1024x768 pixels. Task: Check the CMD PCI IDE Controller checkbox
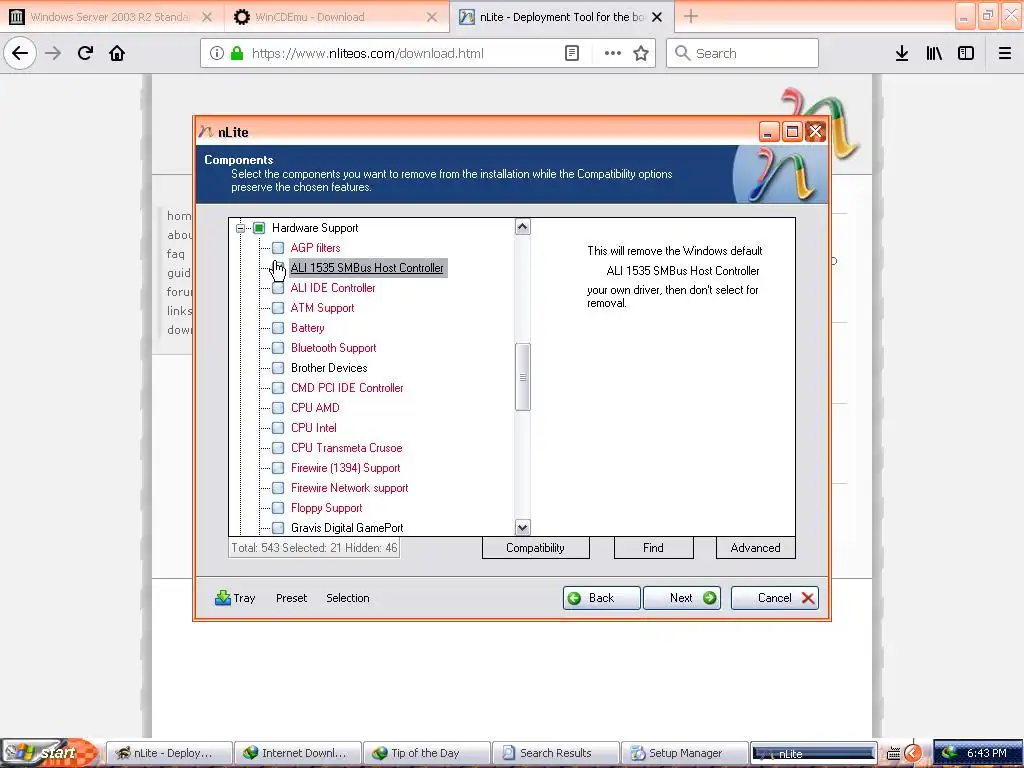coord(278,388)
